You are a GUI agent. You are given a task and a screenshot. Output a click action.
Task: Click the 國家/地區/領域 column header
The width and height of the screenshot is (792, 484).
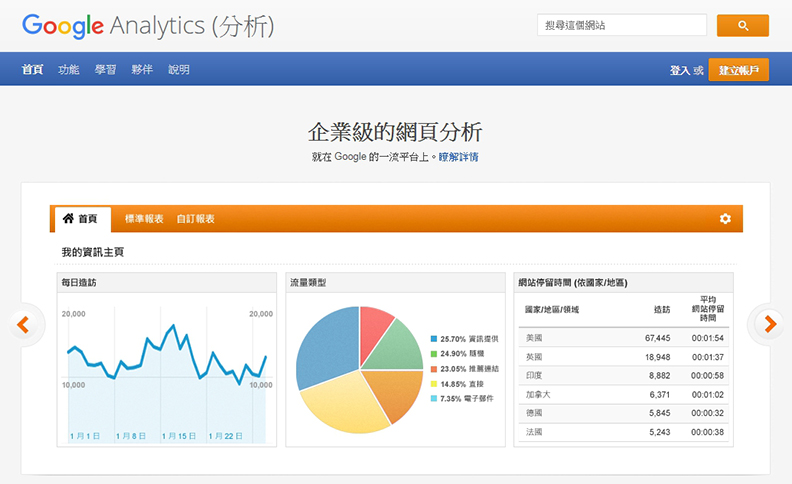click(552, 310)
